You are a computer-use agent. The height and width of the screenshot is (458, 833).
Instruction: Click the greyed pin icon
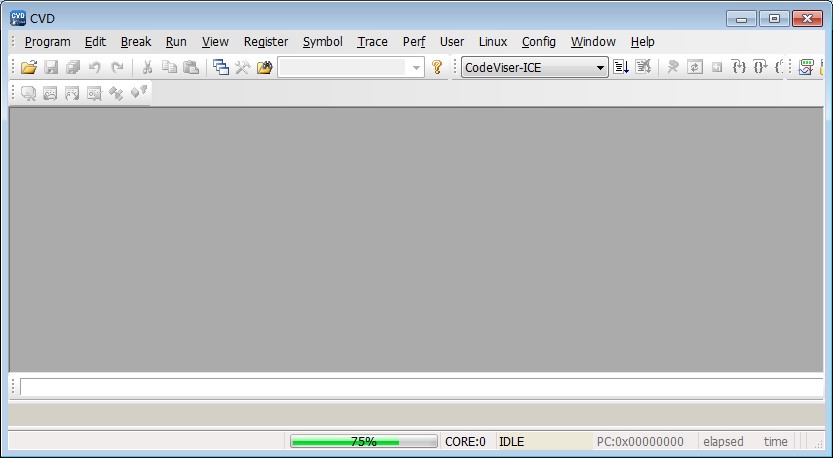673,67
